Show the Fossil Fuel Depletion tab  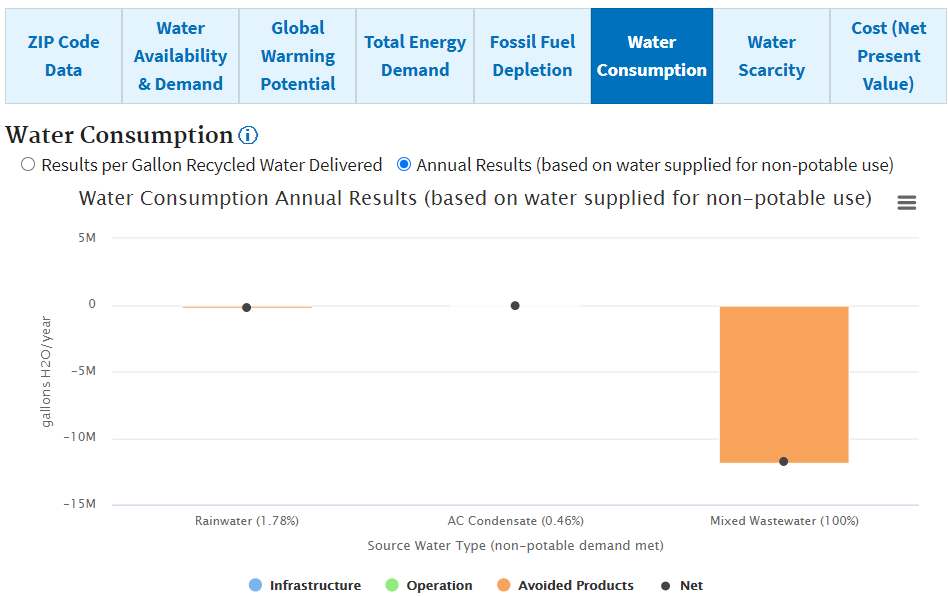(x=533, y=56)
